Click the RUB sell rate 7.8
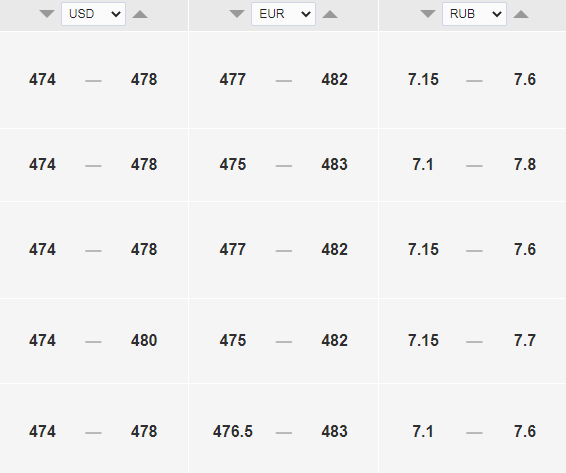Viewport: 566px width, 473px height. pyautogui.click(x=525, y=165)
